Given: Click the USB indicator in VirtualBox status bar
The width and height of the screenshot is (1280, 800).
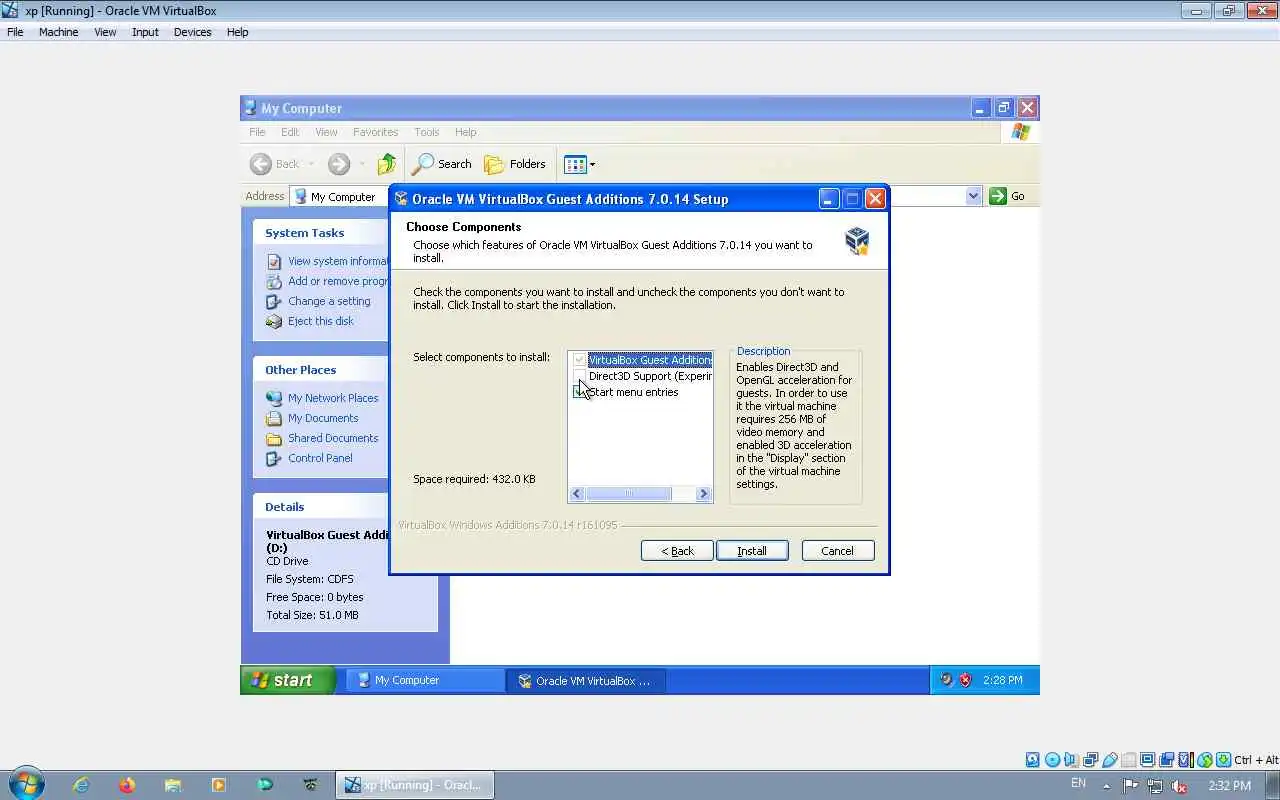Looking at the screenshot, I should point(1109,760).
